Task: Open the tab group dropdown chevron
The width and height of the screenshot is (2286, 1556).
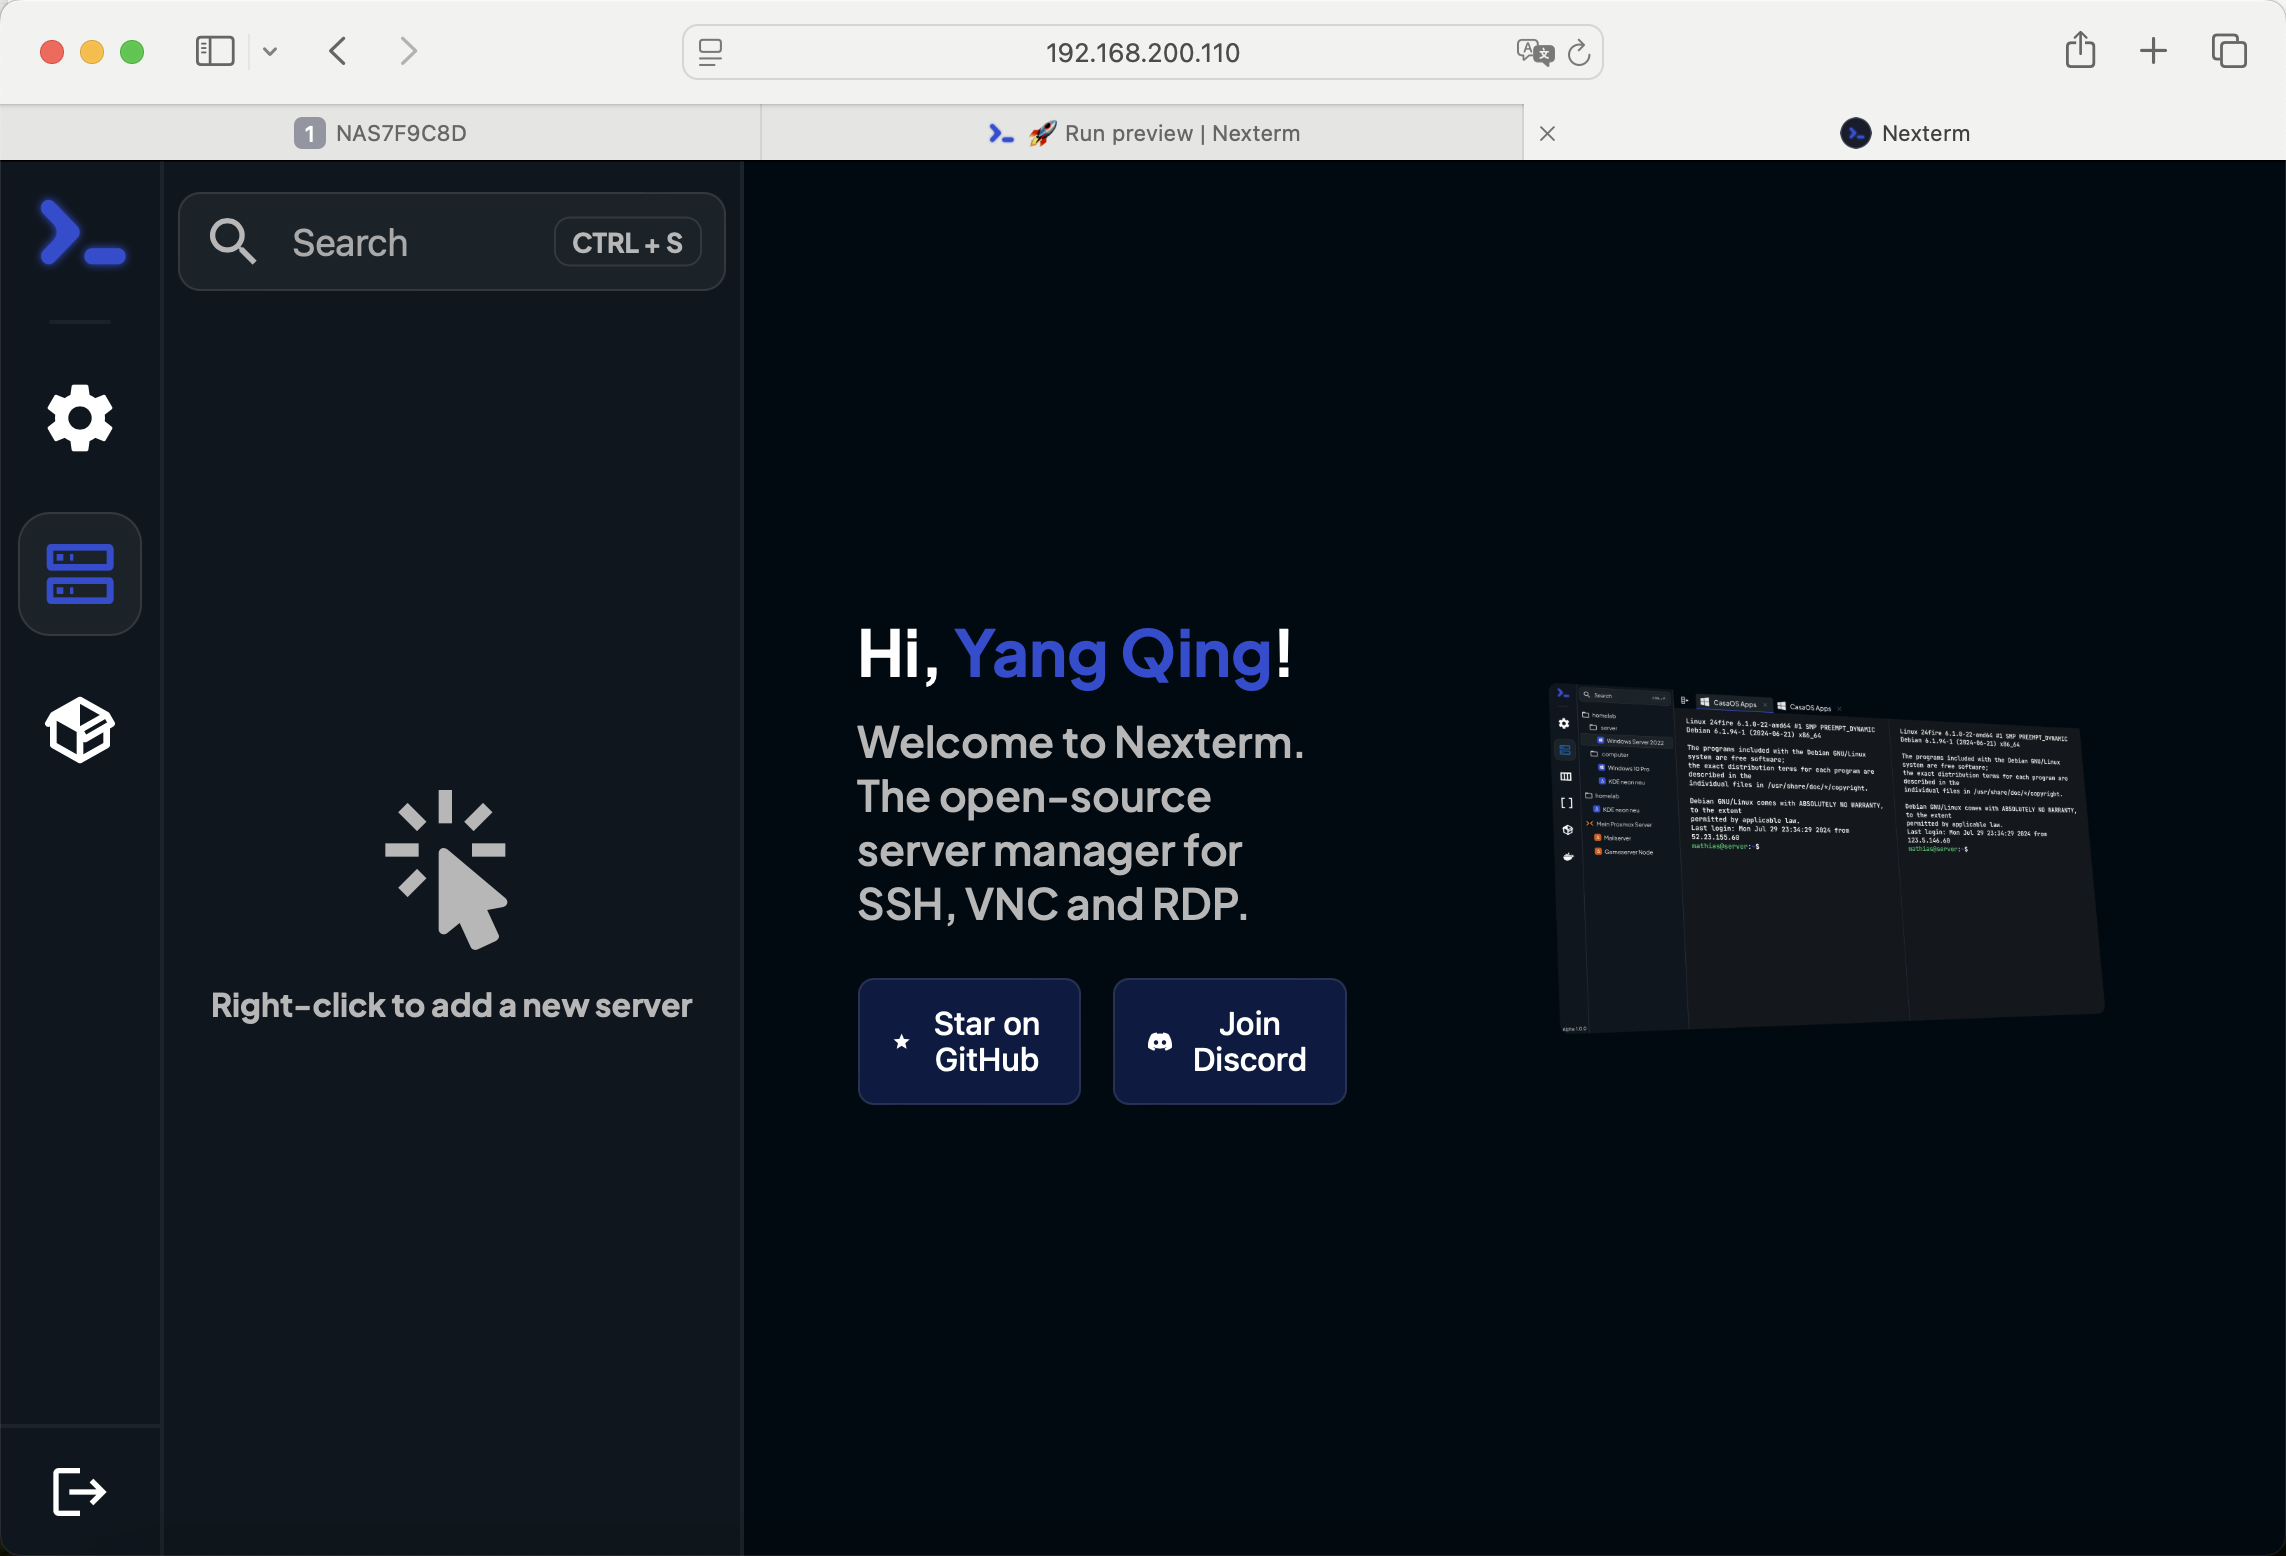Action: point(270,51)
